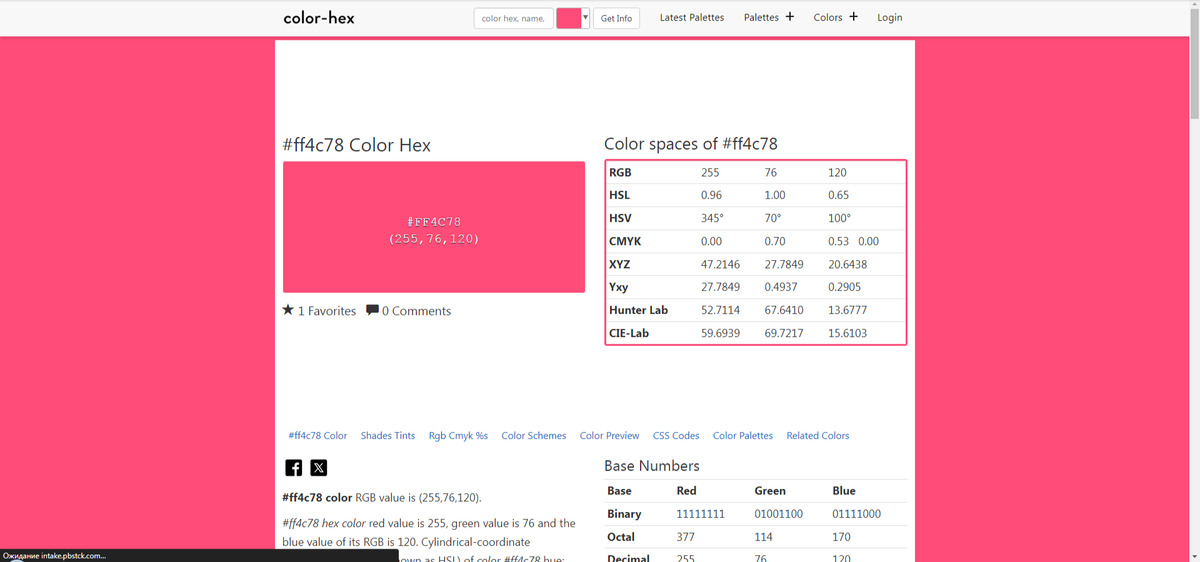Go to Shades Tints section link
The height and width of the screenshot is (562, 1200).
pos(388,436)
